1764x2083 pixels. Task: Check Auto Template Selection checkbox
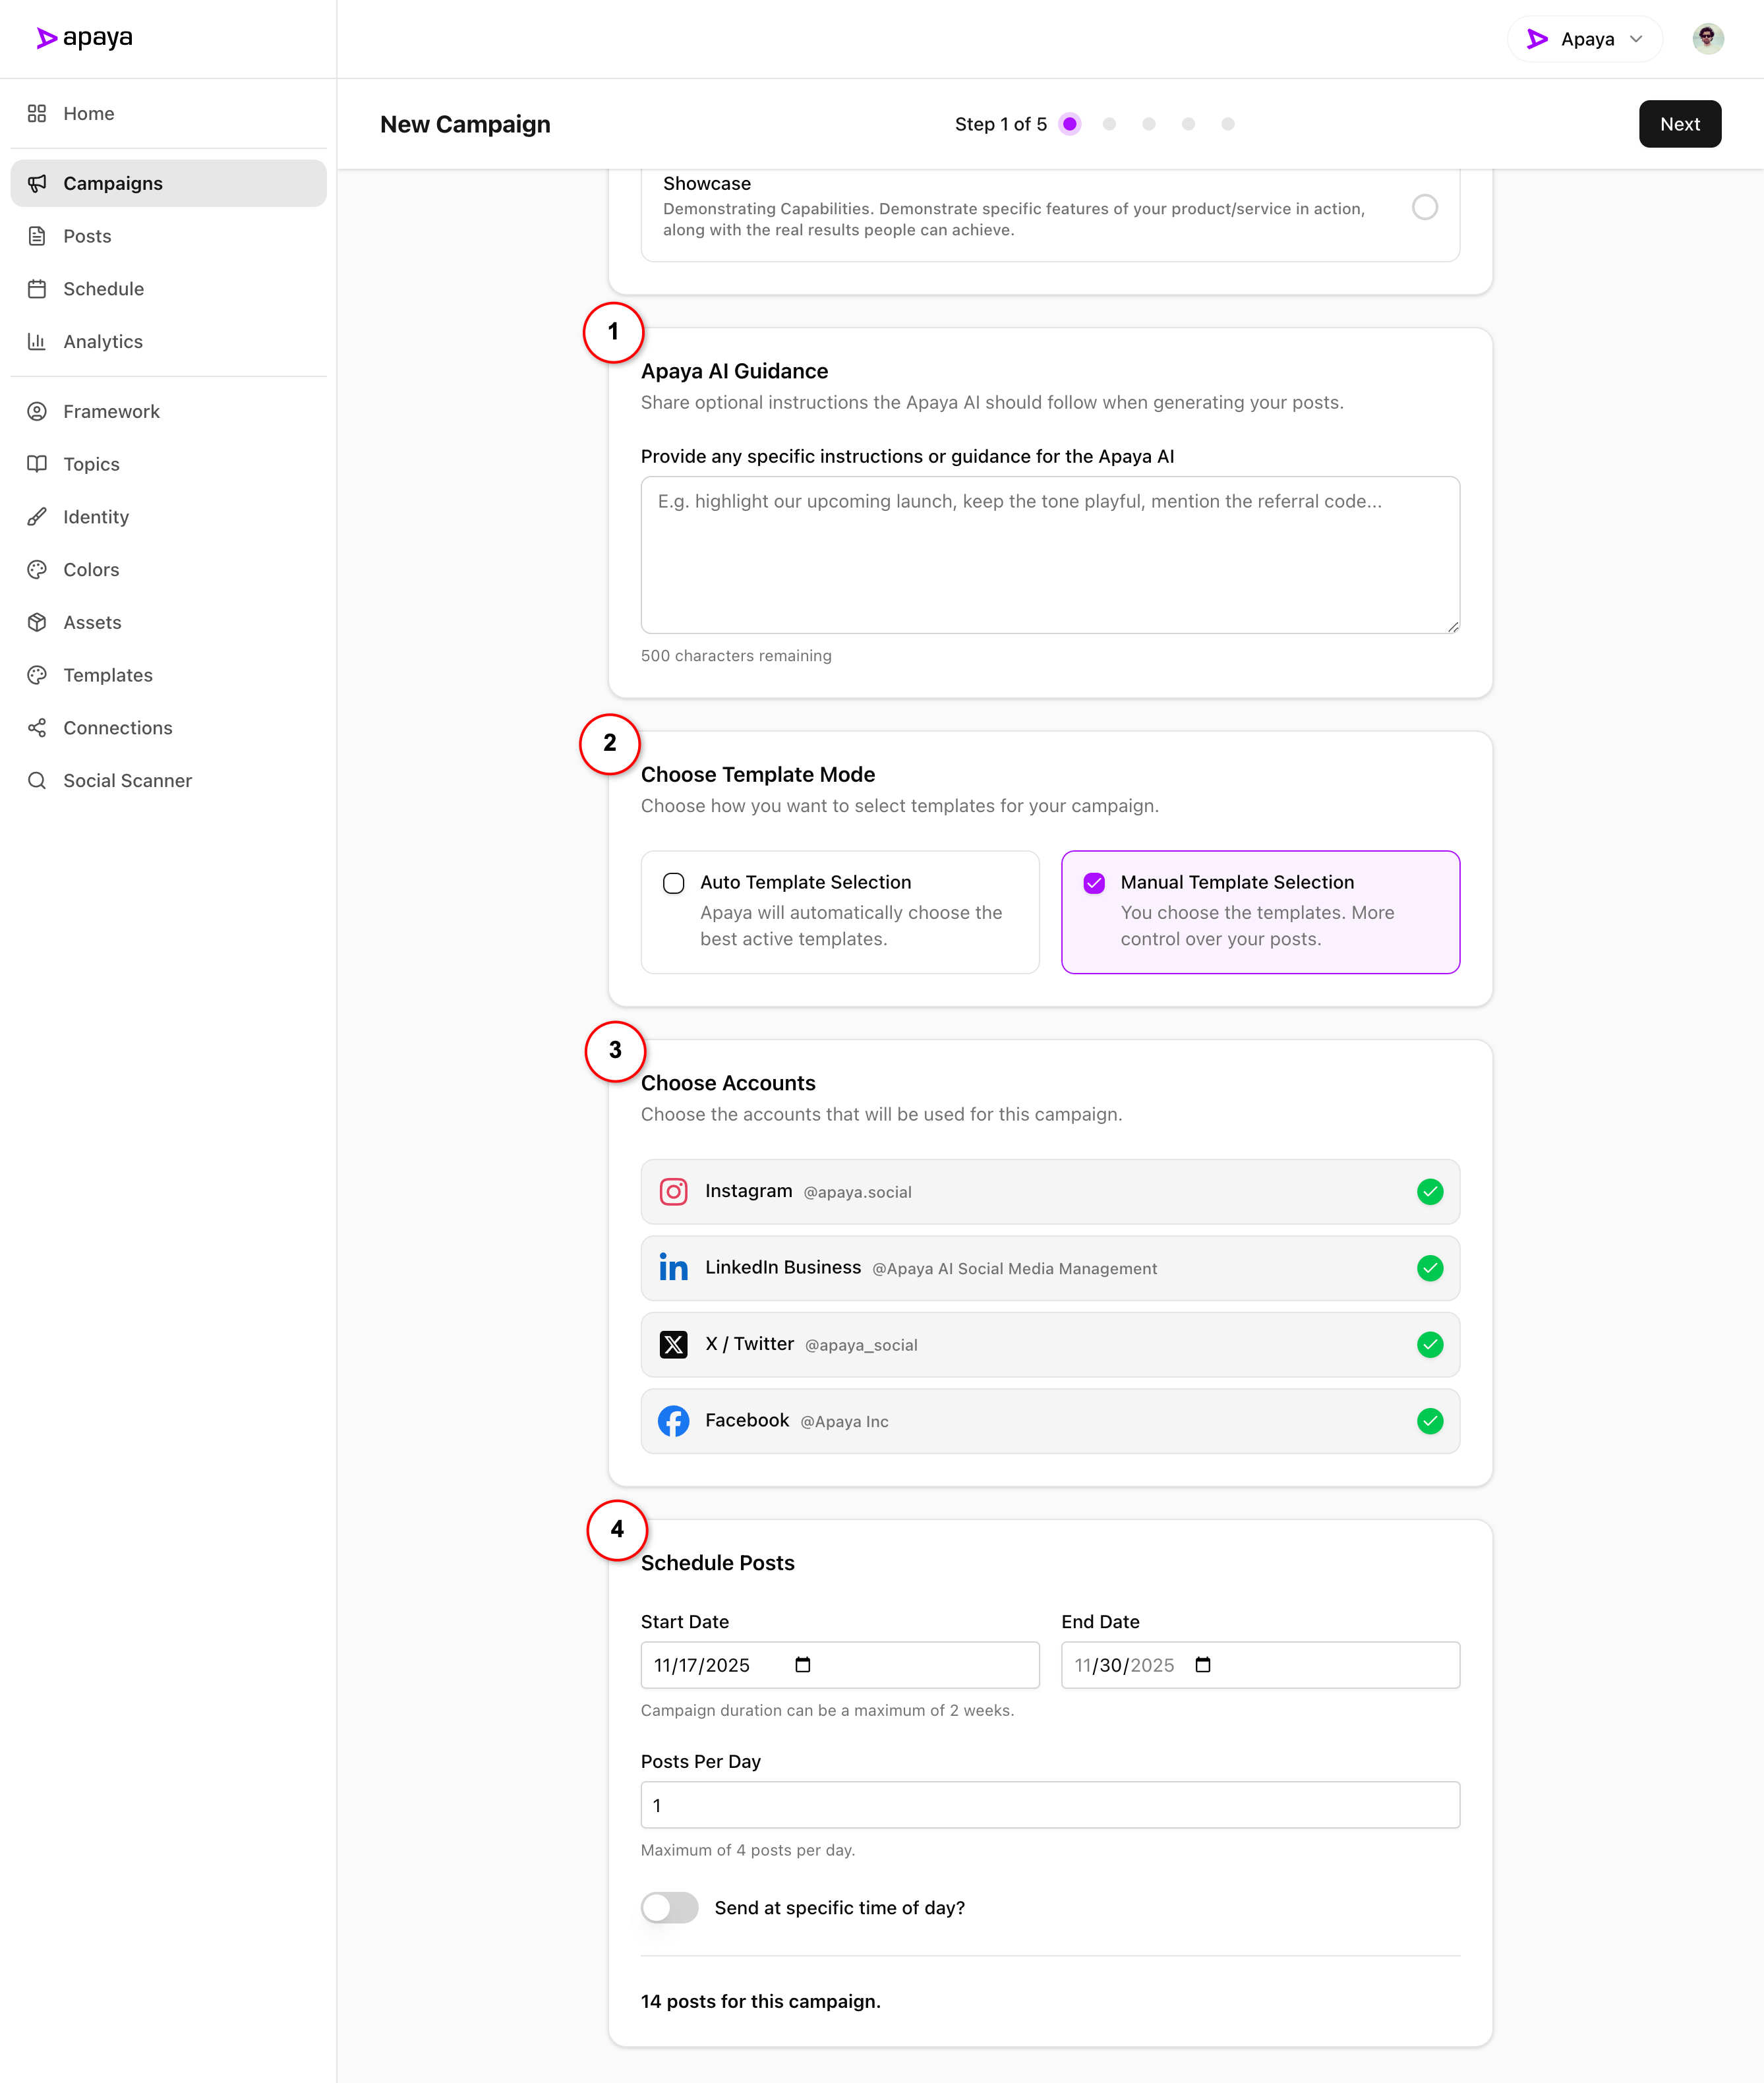673,883
